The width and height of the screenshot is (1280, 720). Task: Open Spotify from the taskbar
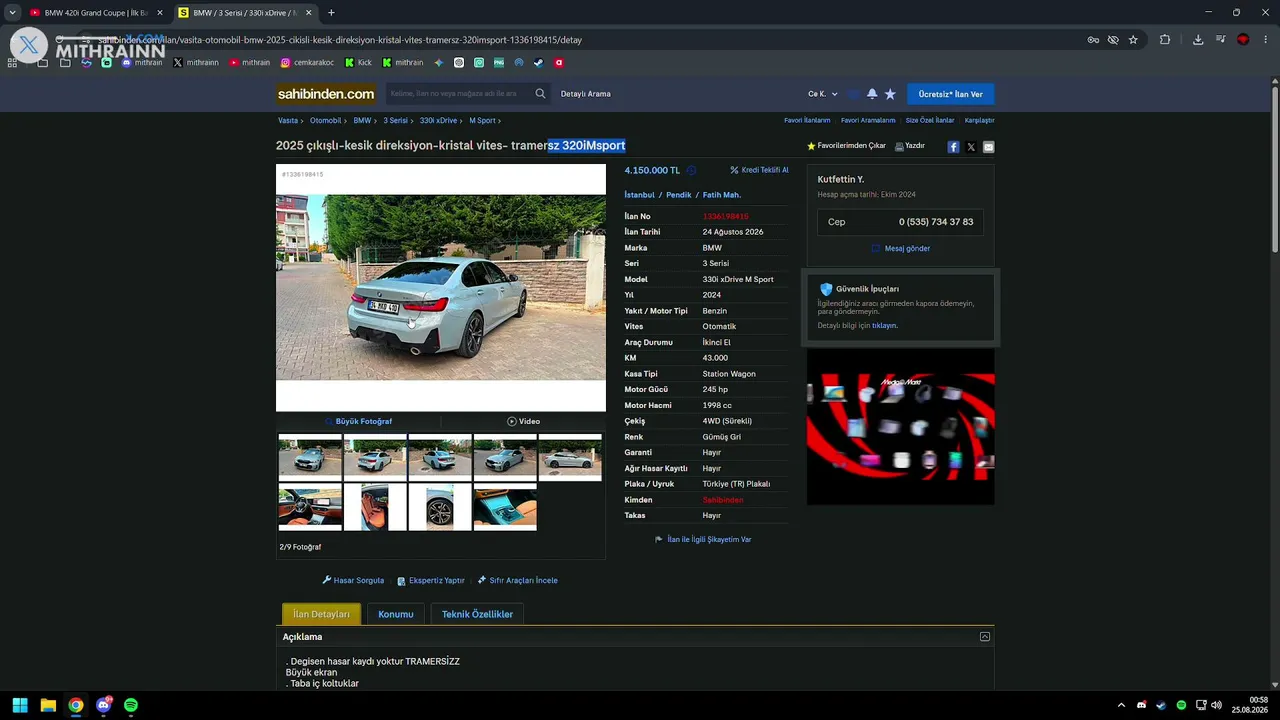coord(131,705)
